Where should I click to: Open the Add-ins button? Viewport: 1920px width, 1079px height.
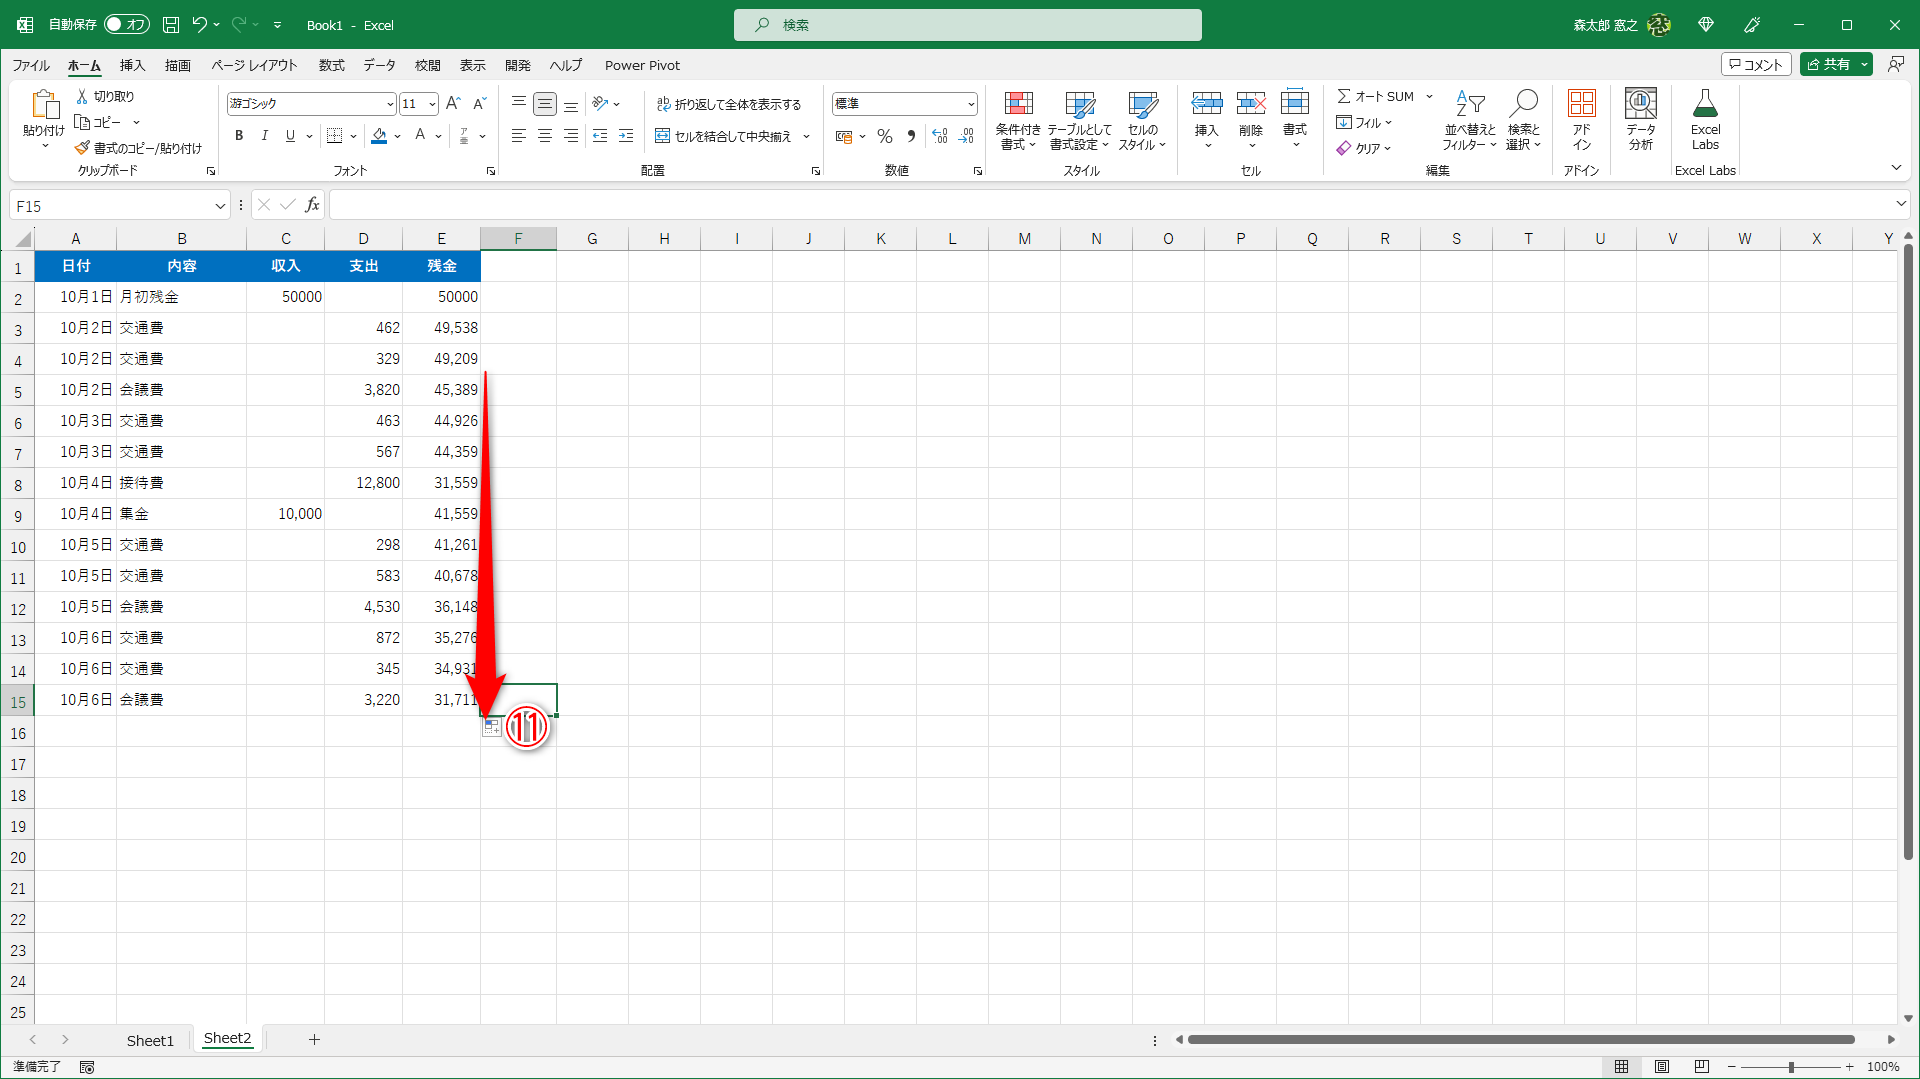pyautogui.click(x=1581, y=120)
